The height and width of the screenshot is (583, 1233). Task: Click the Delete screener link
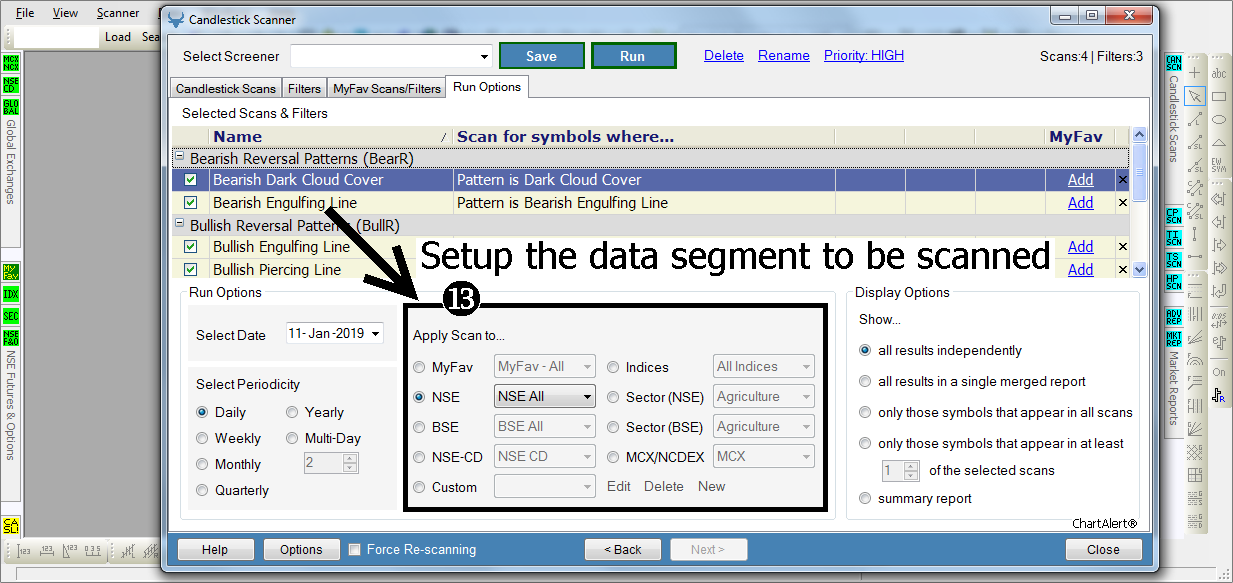[x=724, y=56]
